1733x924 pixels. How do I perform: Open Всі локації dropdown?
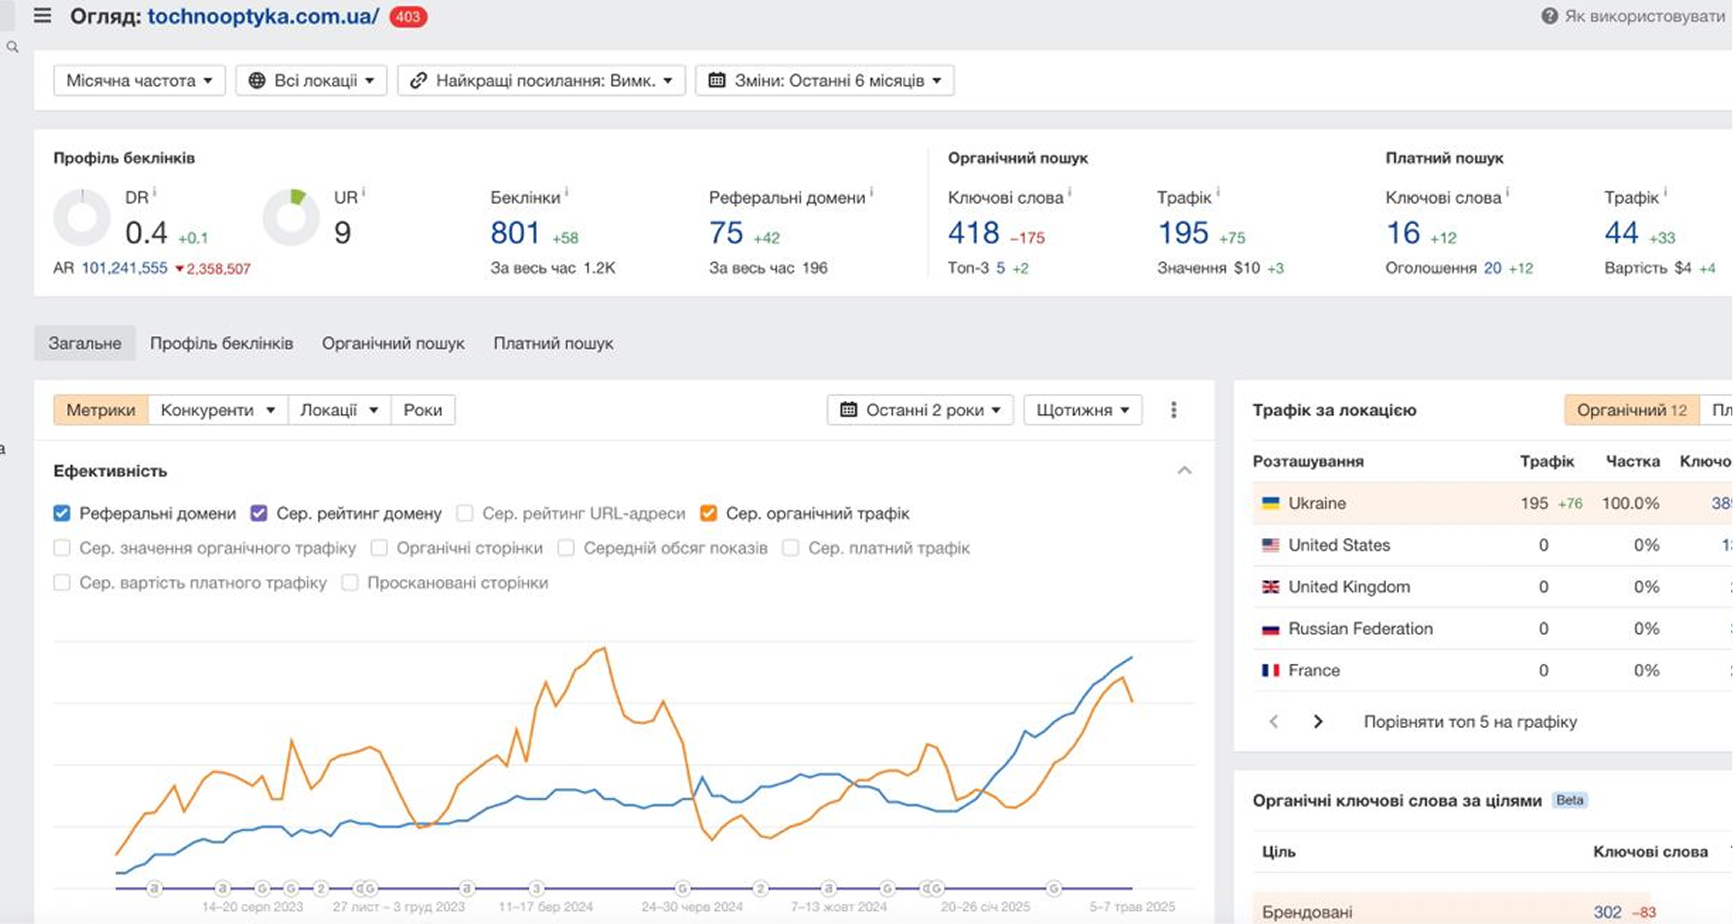pyautogui.click(x=311, y=80)
